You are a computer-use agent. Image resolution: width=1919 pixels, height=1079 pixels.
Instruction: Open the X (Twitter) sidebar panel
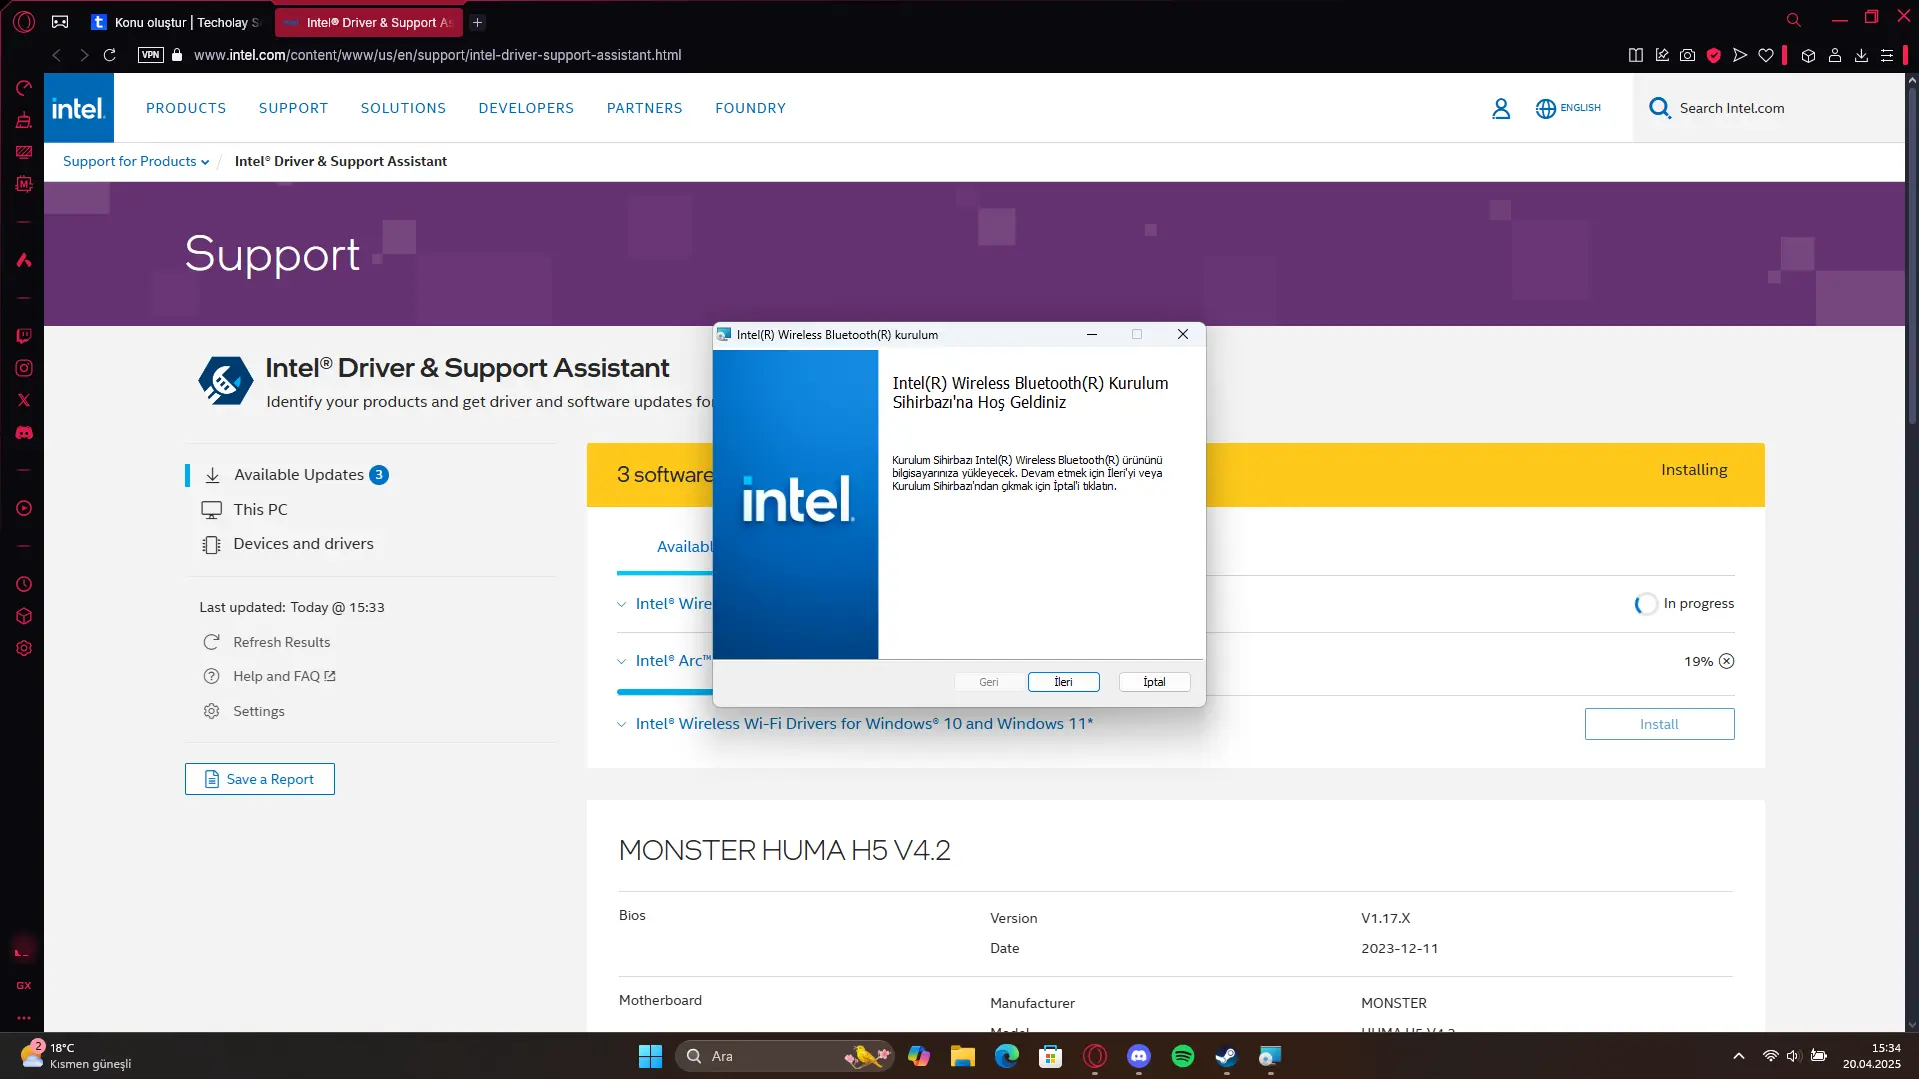(24, 400)
